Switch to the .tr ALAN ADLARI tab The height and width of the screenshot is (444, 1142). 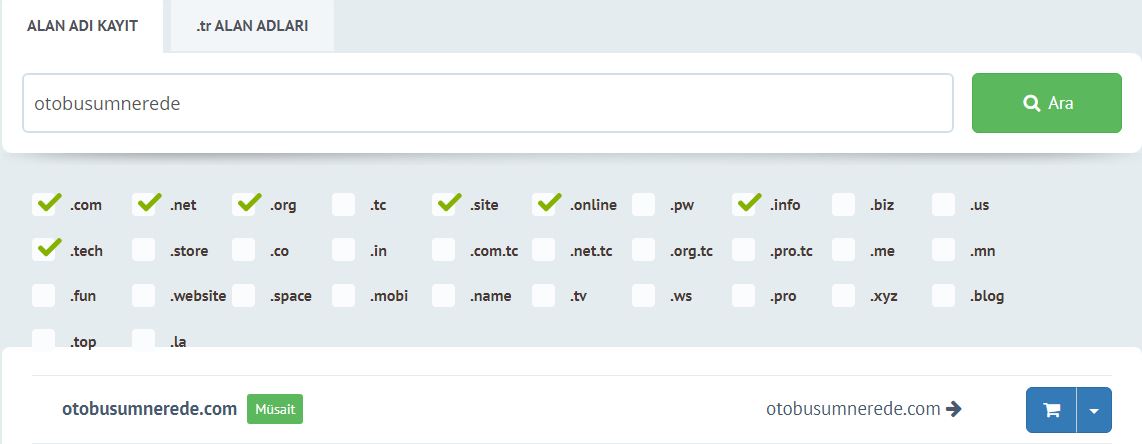click(x=252, y=25)
